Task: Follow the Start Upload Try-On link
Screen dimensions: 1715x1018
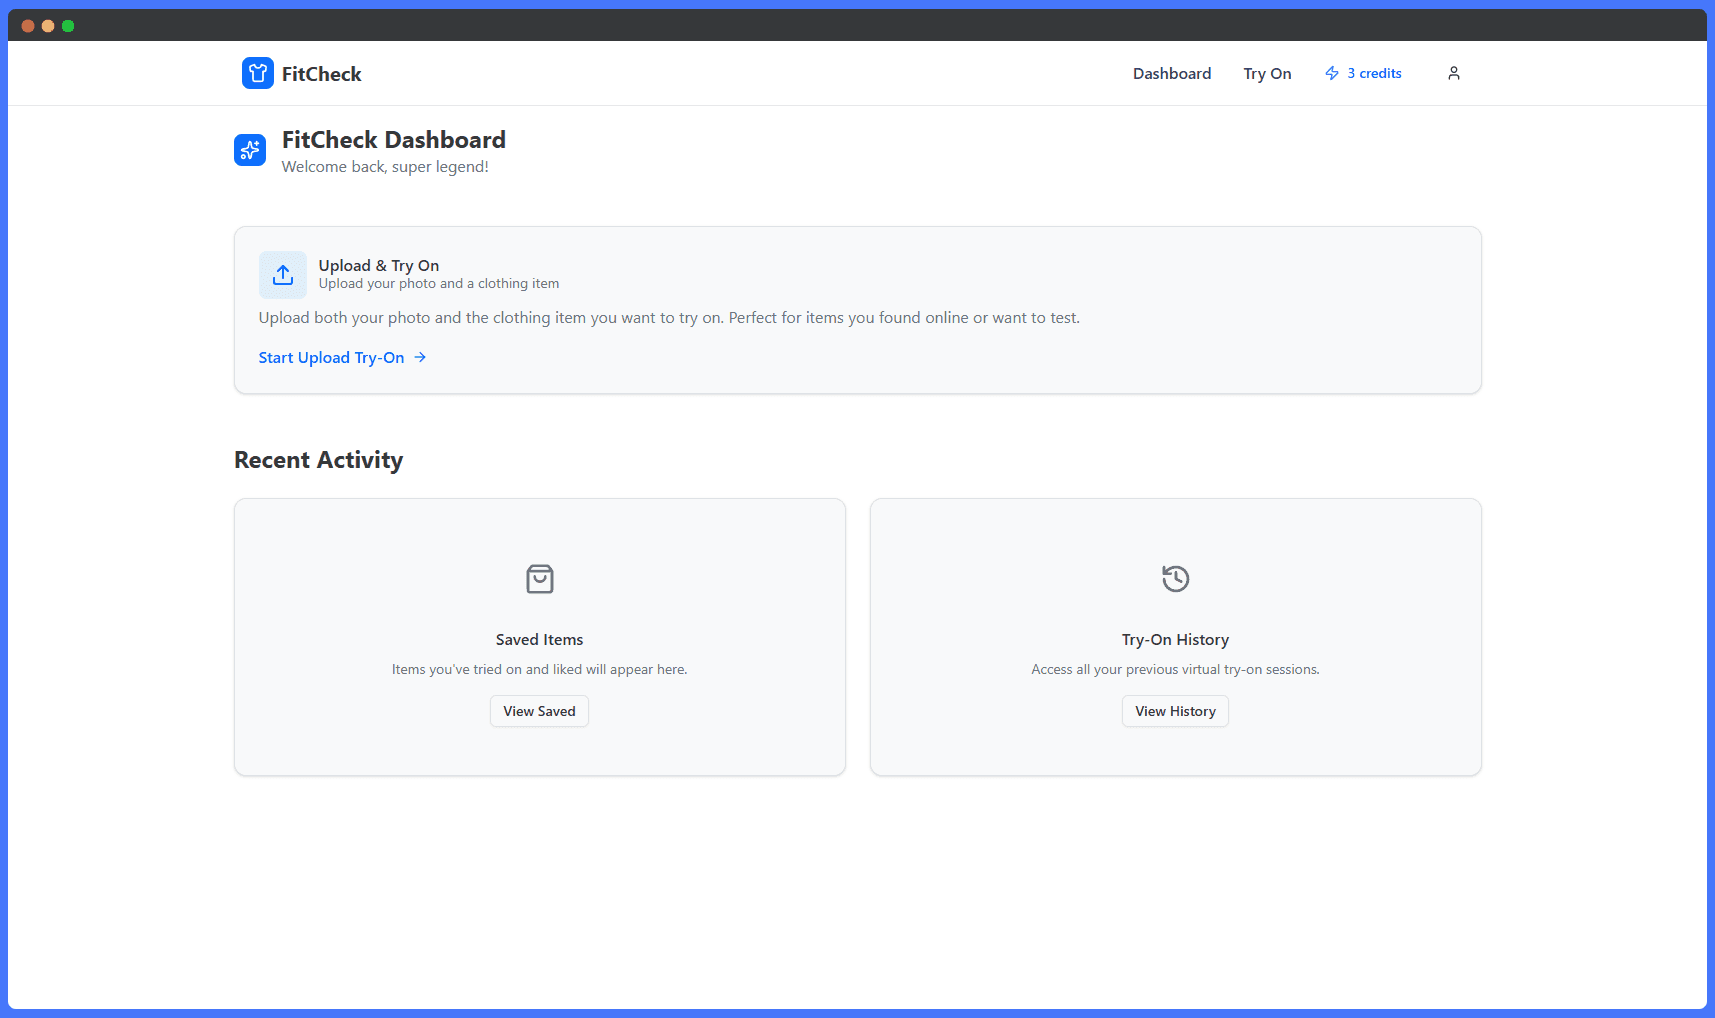Action: (x=331, y=357)
